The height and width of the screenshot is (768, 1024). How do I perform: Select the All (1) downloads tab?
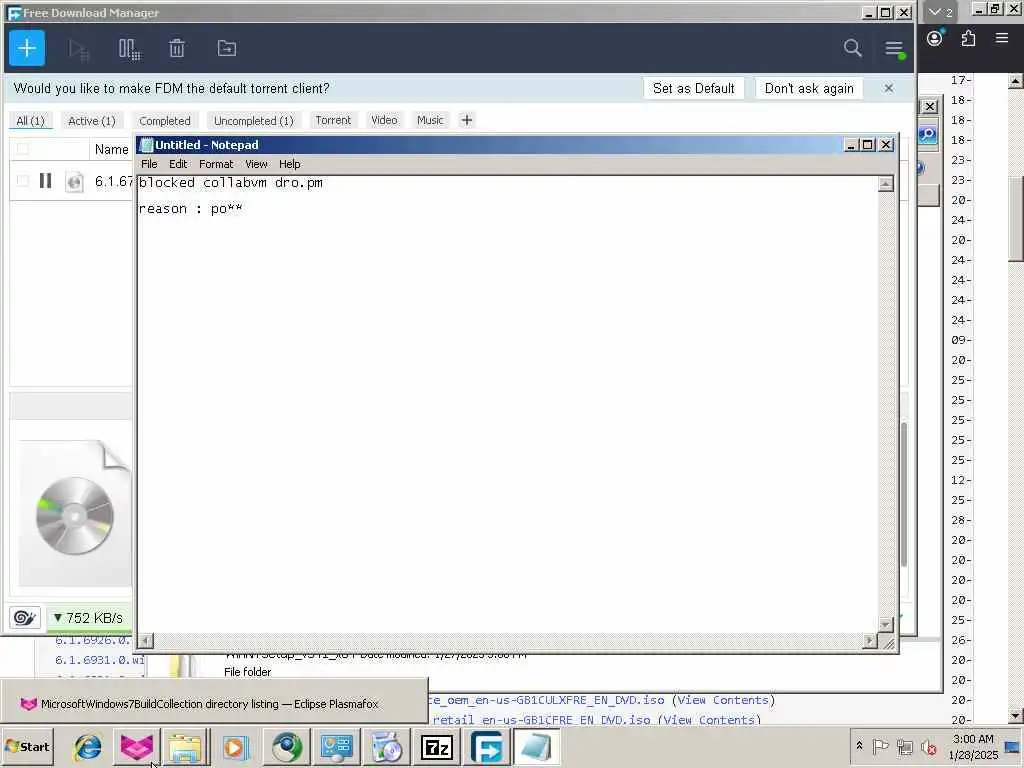[30, 121]
